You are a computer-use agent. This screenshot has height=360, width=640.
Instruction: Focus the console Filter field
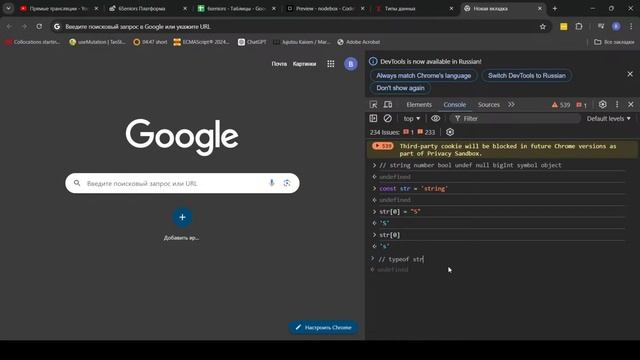click(x=515, y=118)
